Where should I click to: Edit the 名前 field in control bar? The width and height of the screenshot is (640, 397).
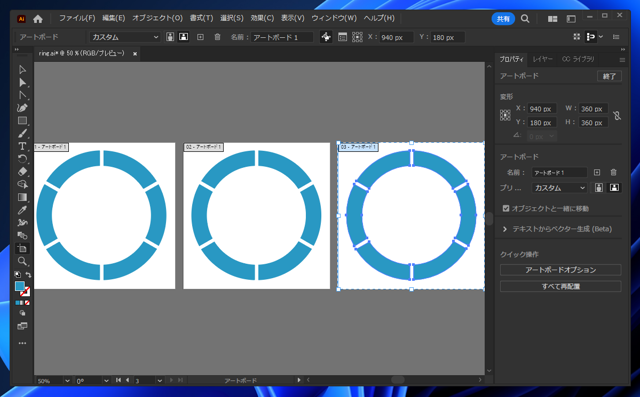282,37
